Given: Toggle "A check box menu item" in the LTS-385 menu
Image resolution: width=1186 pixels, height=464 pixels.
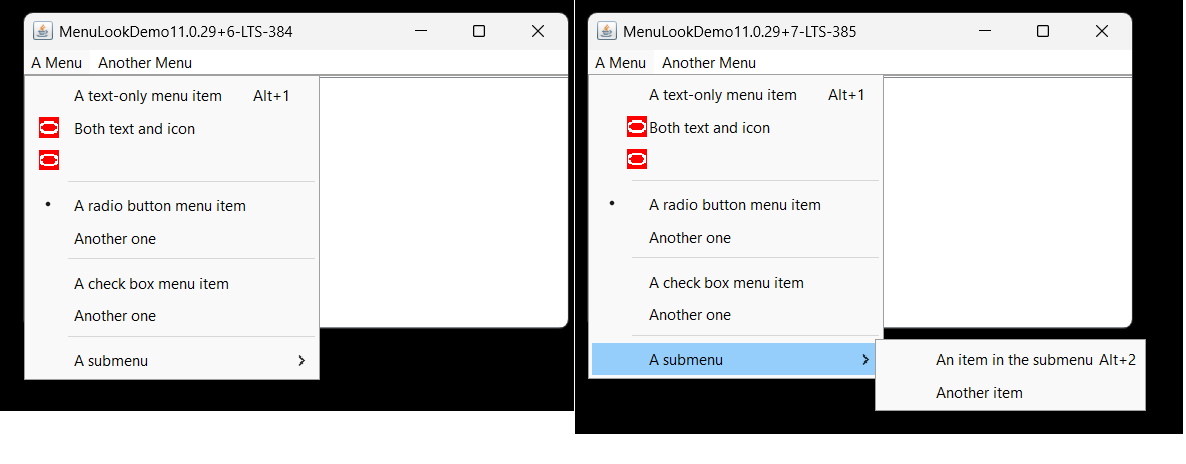Looking at the screenshot, I should click(x=726, y=283).
